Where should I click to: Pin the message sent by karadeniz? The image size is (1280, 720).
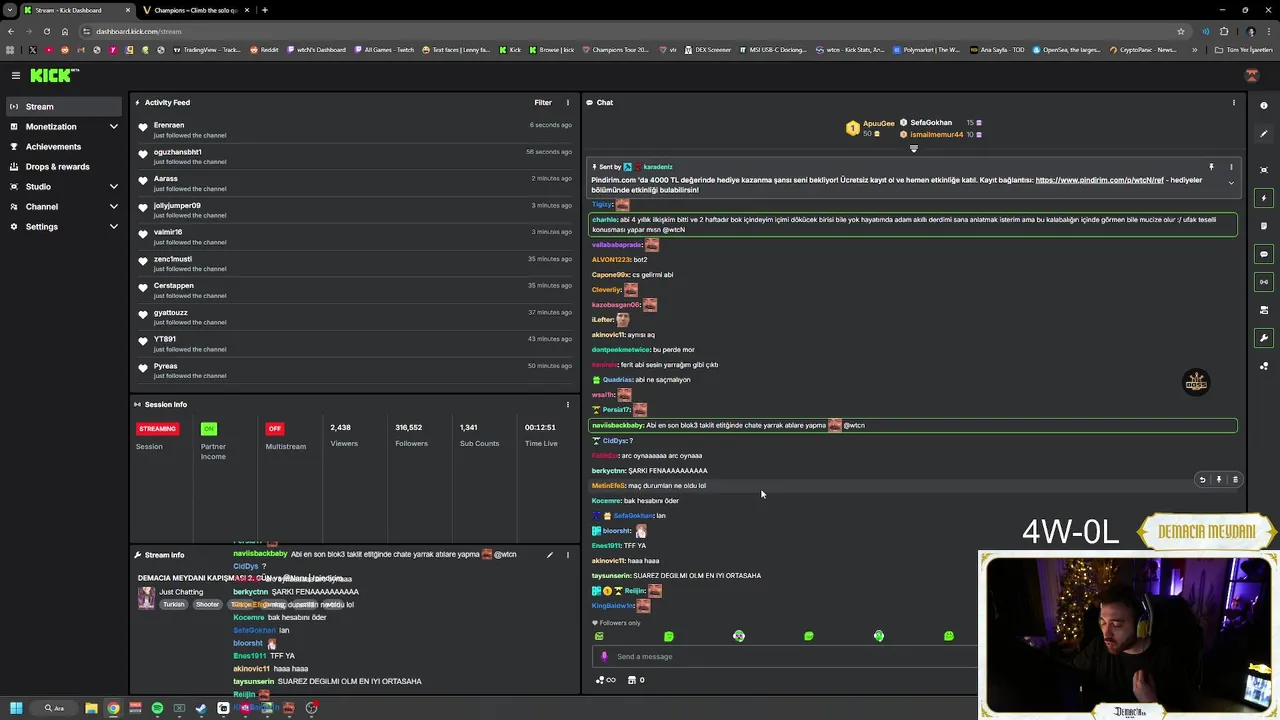pyautogui.click(x=1211, y=167)
